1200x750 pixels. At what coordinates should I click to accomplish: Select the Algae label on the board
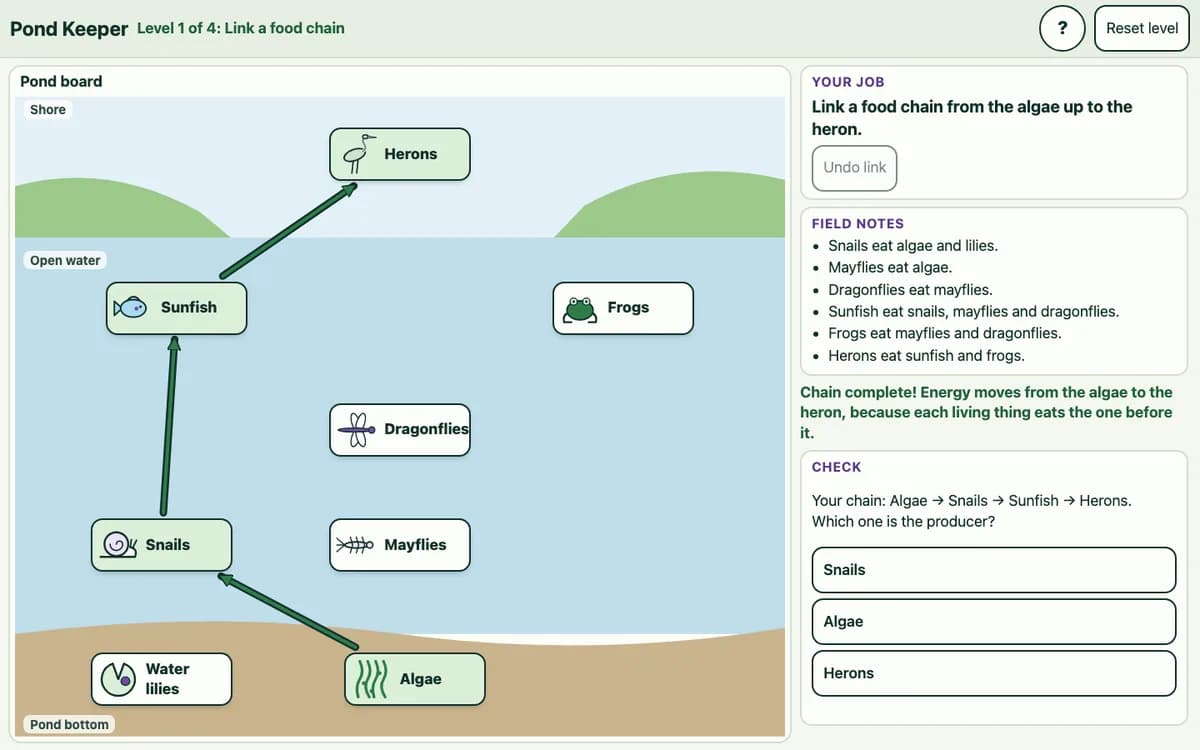[421, 679]
